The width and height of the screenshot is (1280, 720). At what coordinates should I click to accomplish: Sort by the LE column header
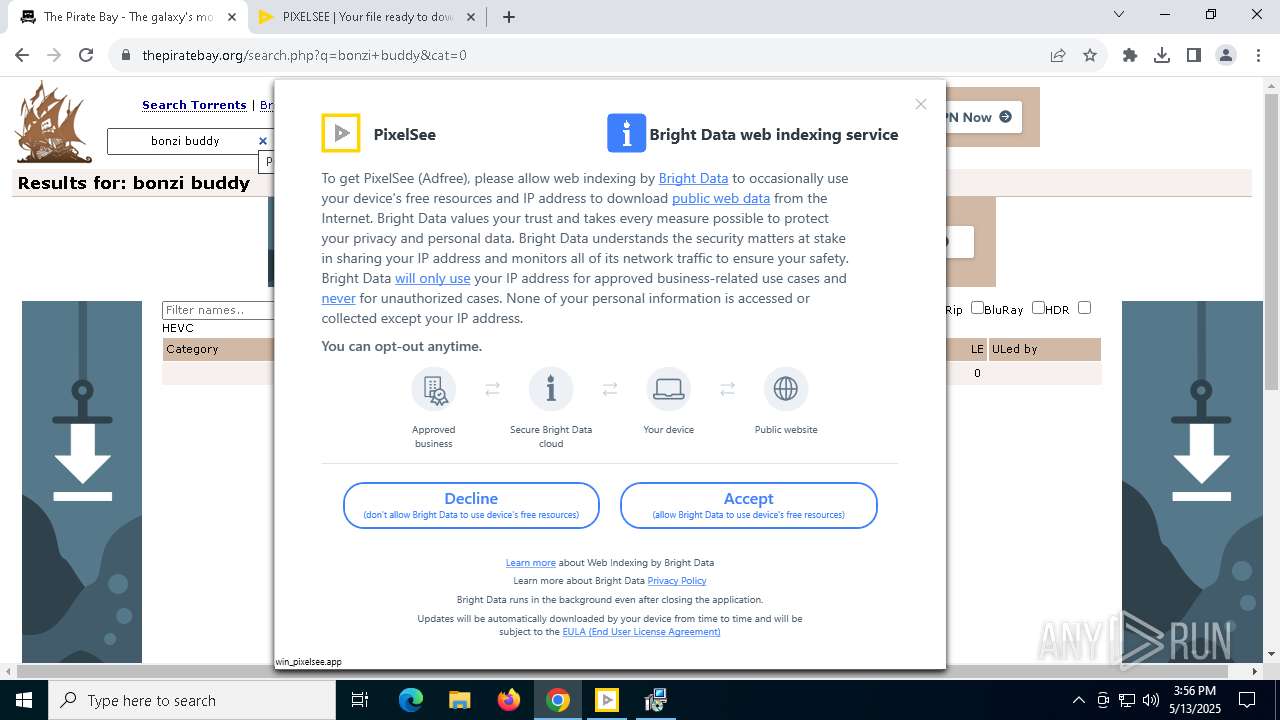977,349
